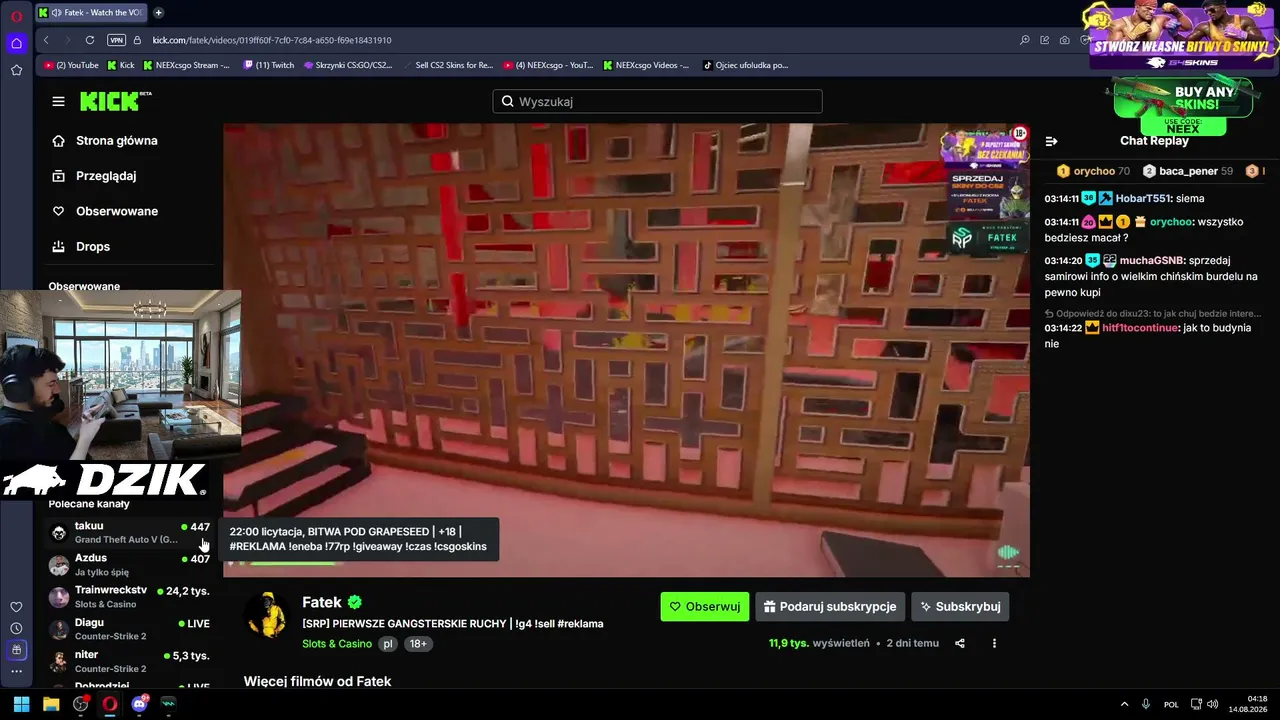Open the Ojciec ufoludka TikTok bookmark
The height and width of the screenshot is (720, 1280).
point(745,65)
